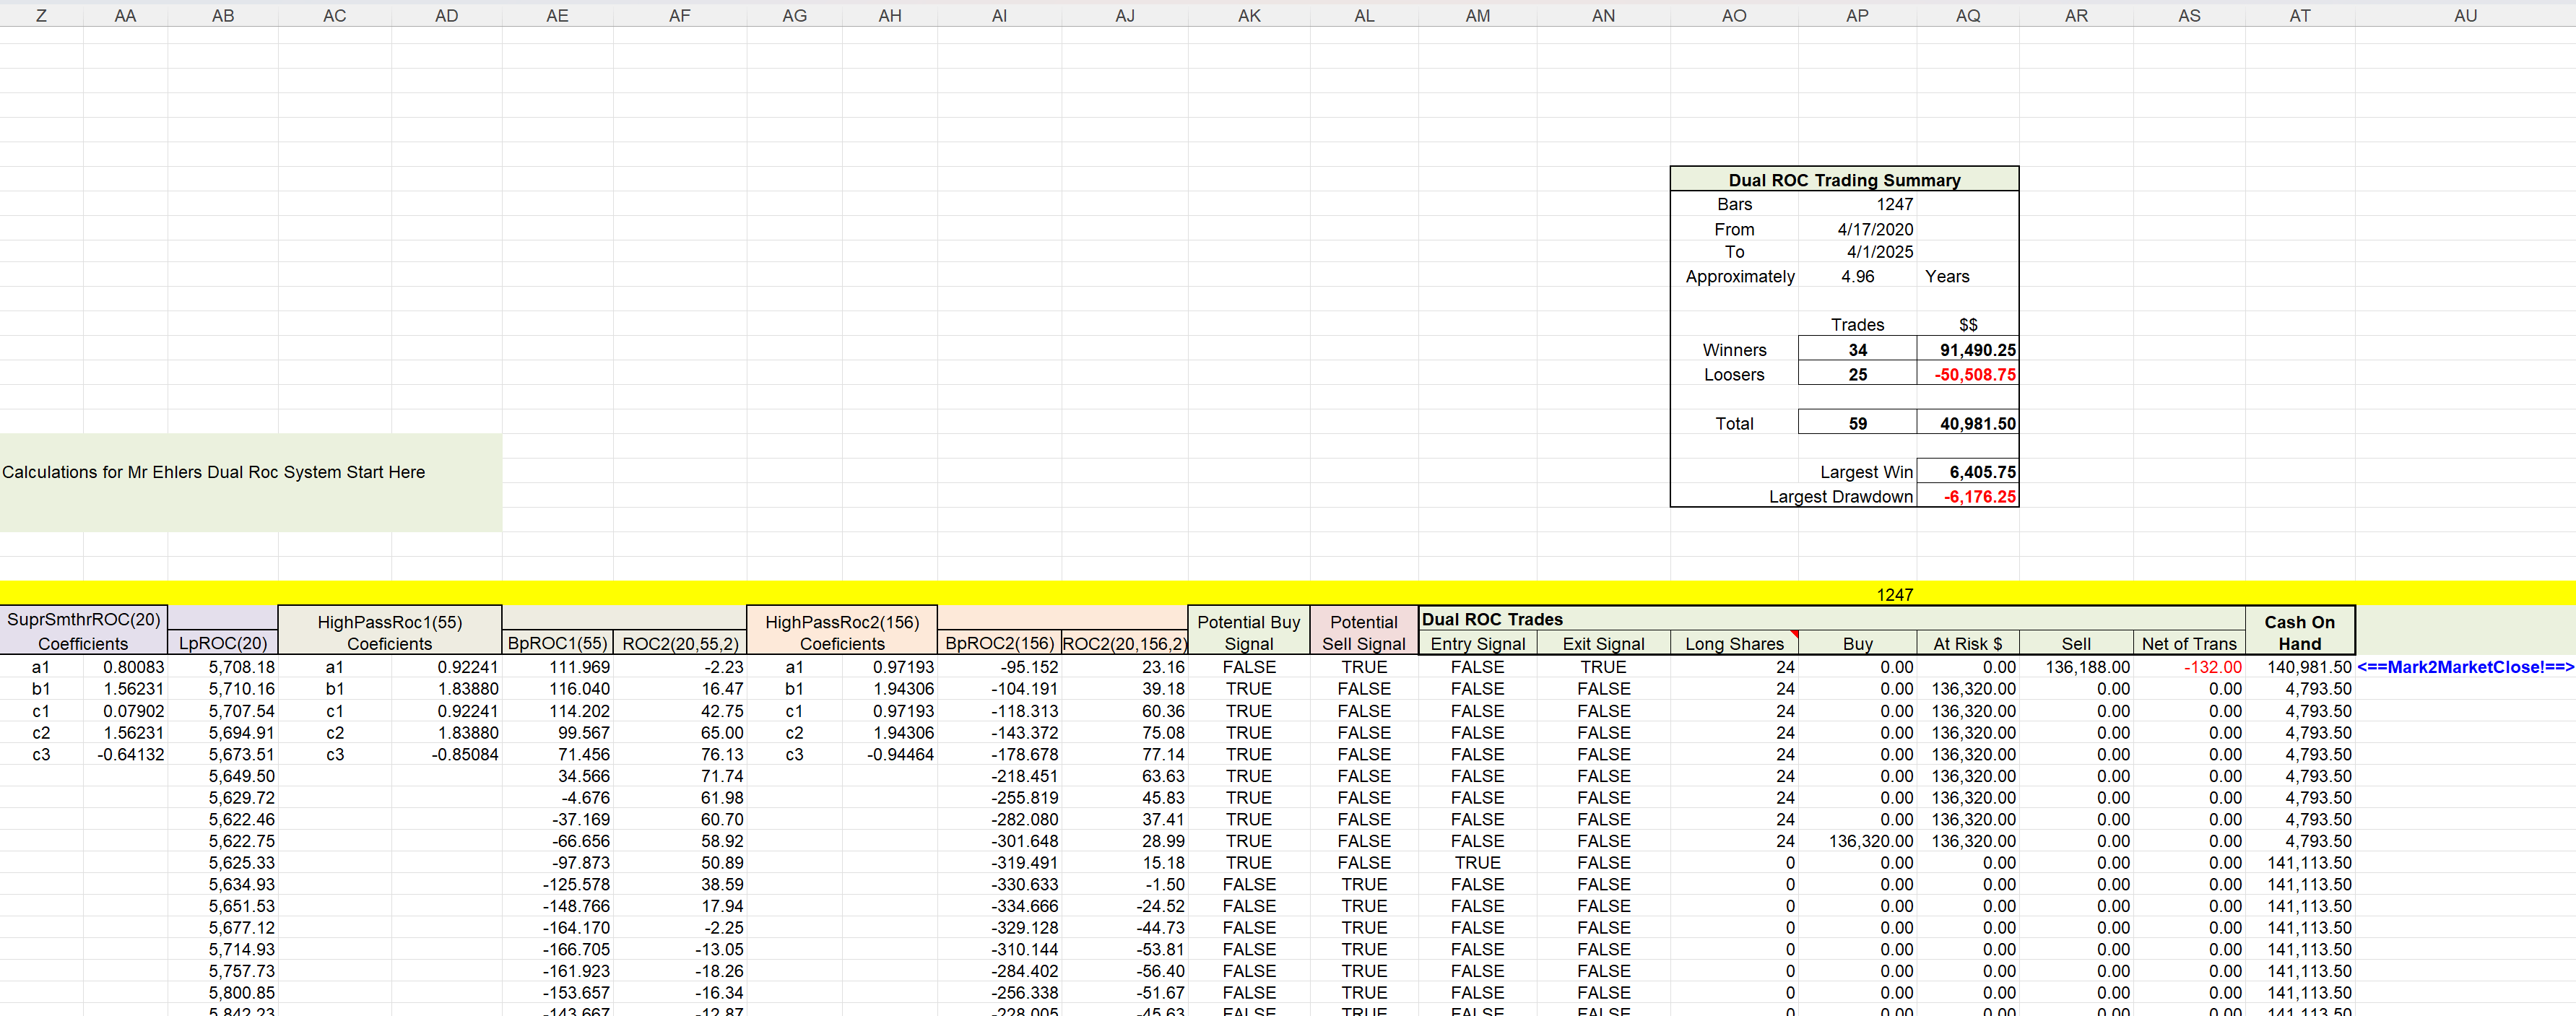Select column header AK
Screen dimensions: 2576x1016
pyautogui.click(x=1249, y=15)
